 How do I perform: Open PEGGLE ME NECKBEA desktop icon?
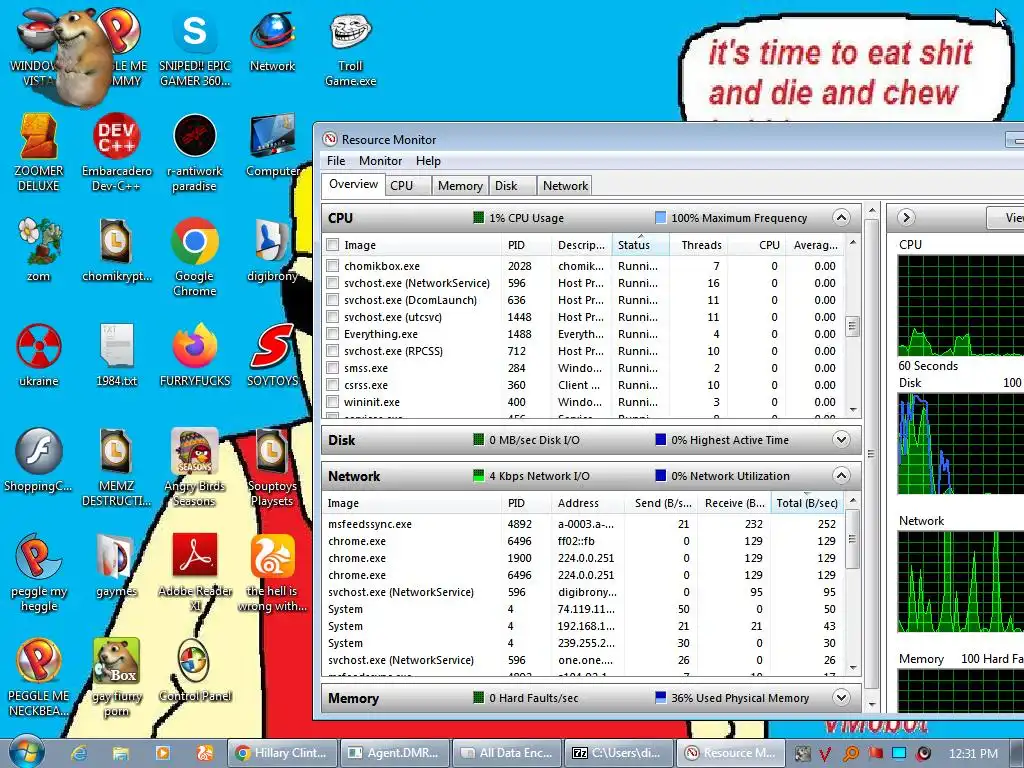point(39,678)
